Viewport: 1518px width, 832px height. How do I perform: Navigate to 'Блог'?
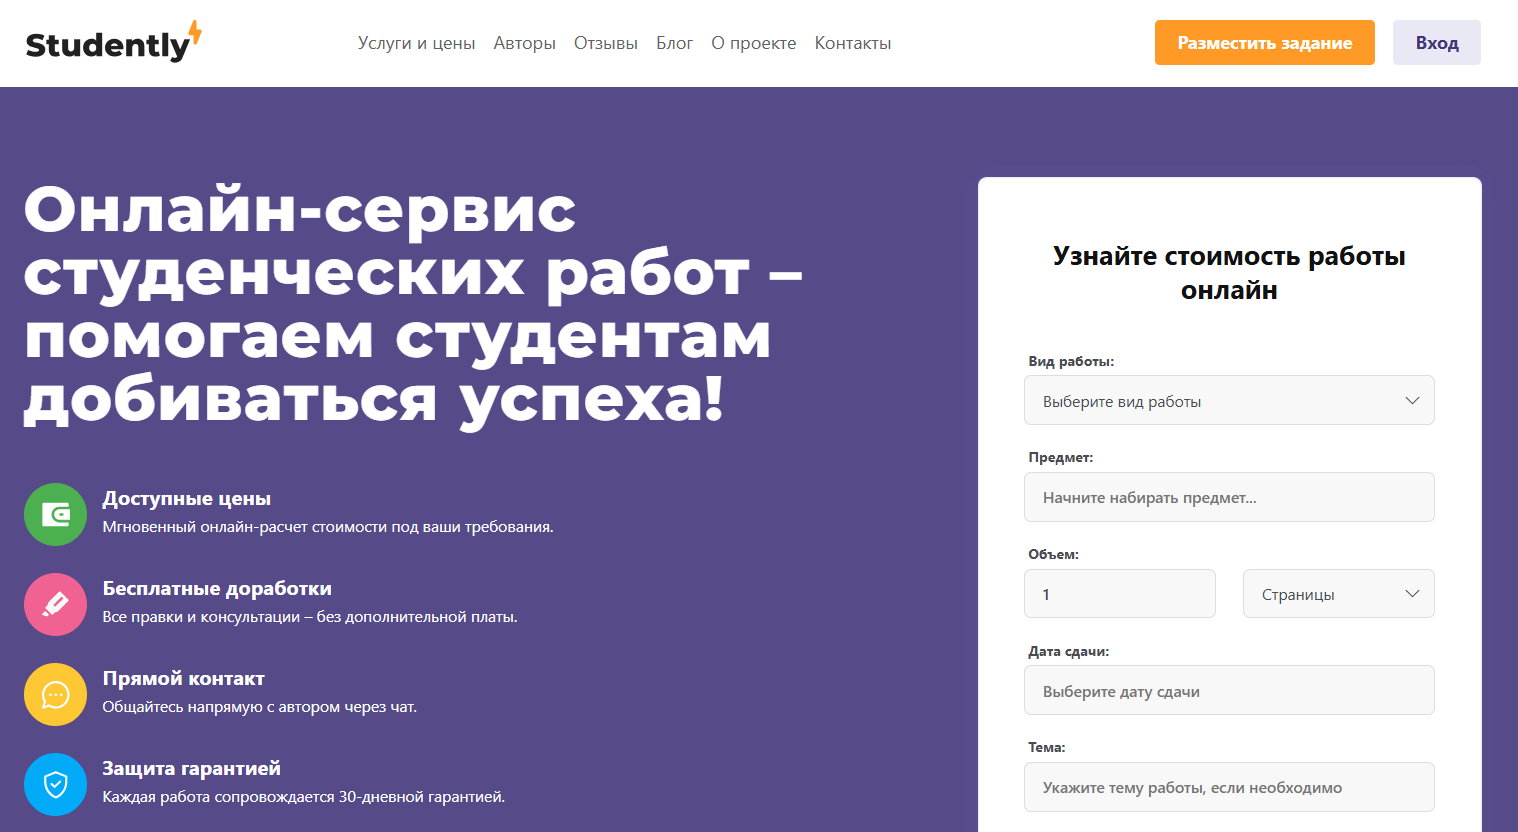[674, 43]
